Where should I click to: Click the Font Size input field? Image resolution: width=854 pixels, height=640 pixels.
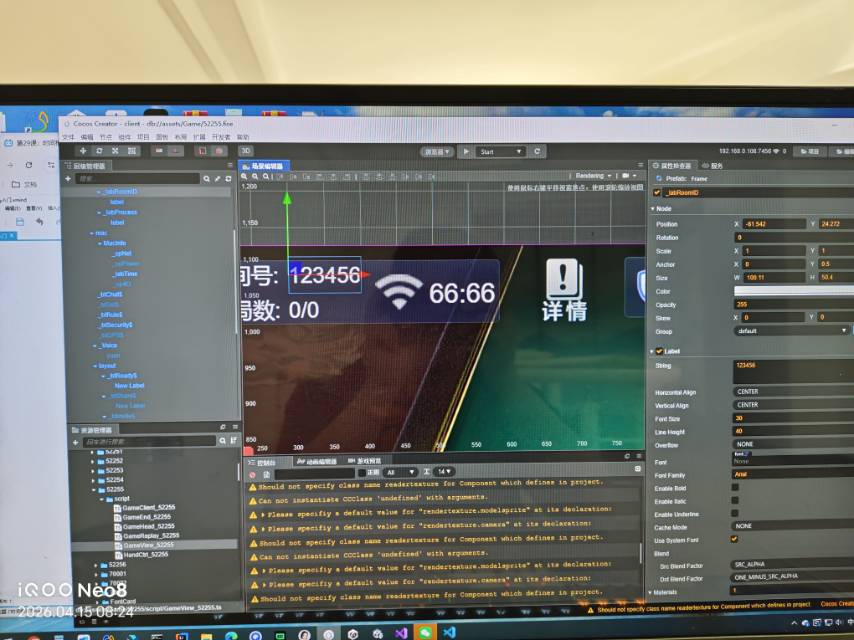click(x=790, y=418)
